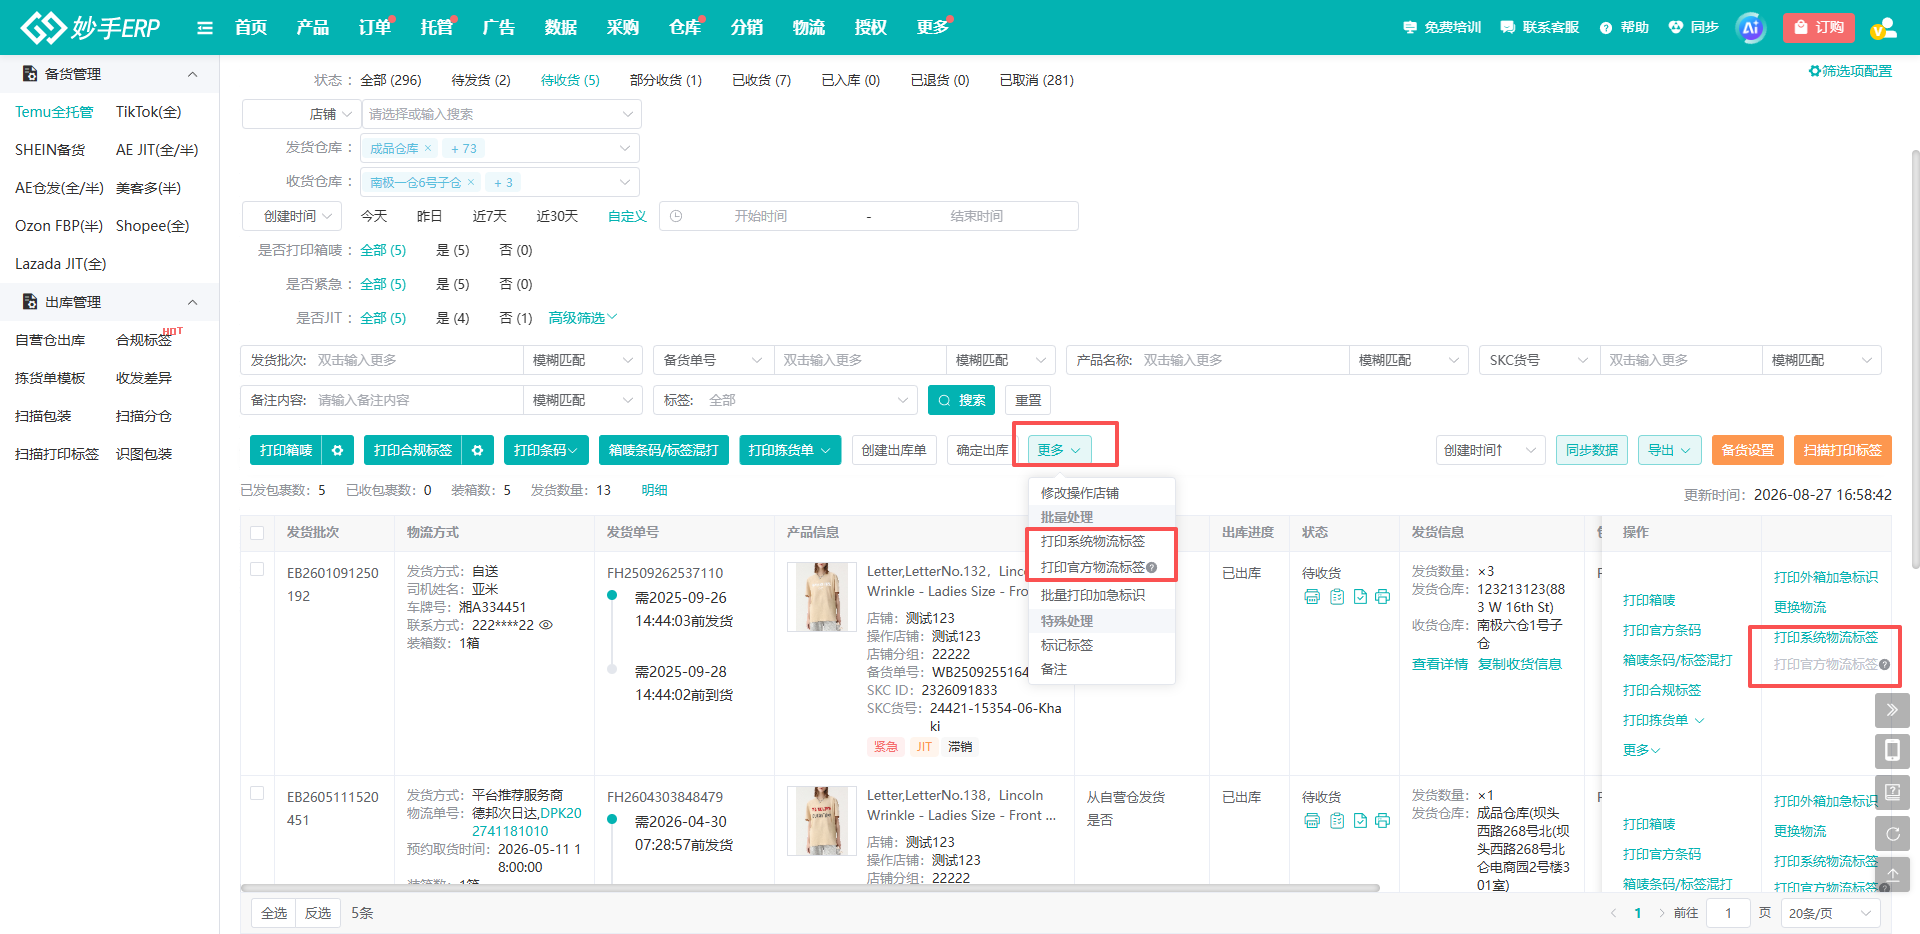This screenshot has height=934, width=1920.
Task: Click the horizontal scrollbar under the table
Action: click(x=810, y=888)
